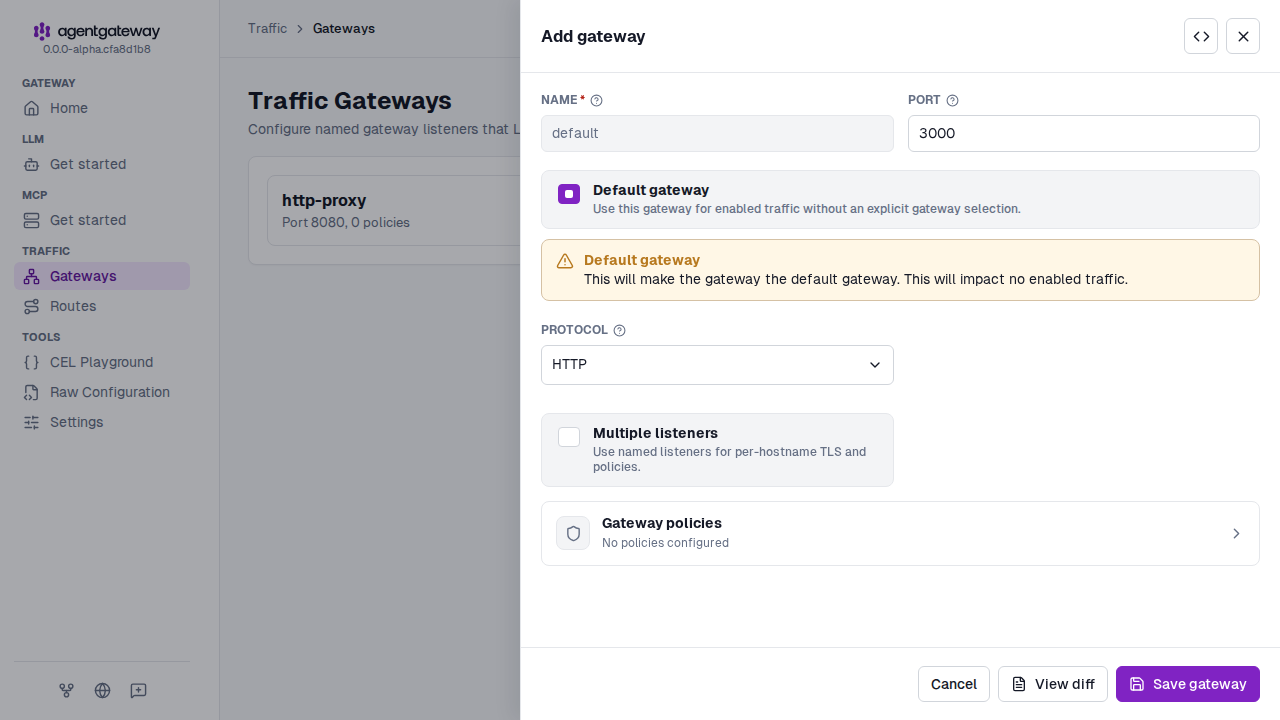Open Raw Configuration in the sidebar
The image size is (1280, 720).
point(102,392)
